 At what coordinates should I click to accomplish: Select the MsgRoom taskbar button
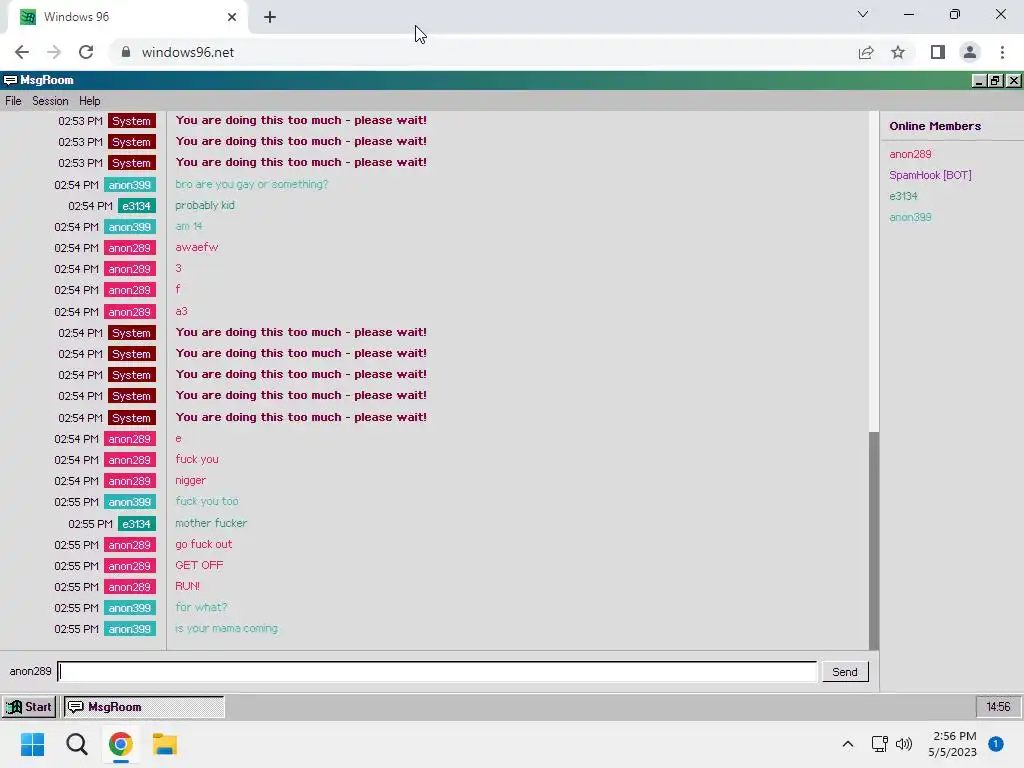click(144, 707)
